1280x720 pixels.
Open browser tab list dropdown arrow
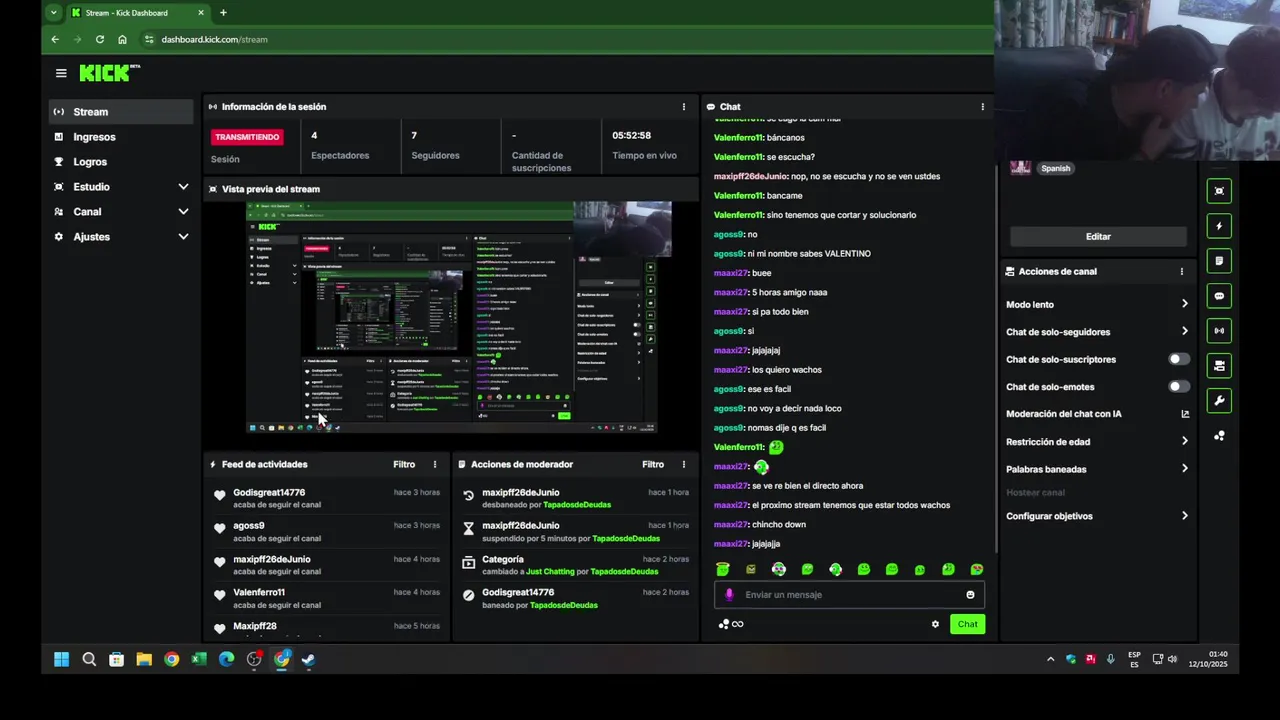[x=53, y=13]
